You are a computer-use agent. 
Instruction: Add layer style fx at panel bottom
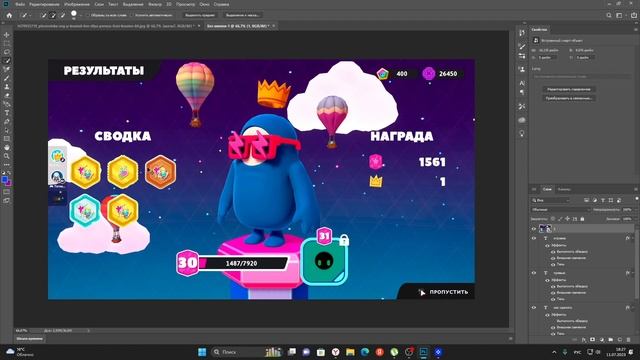(x=584, y=339)
